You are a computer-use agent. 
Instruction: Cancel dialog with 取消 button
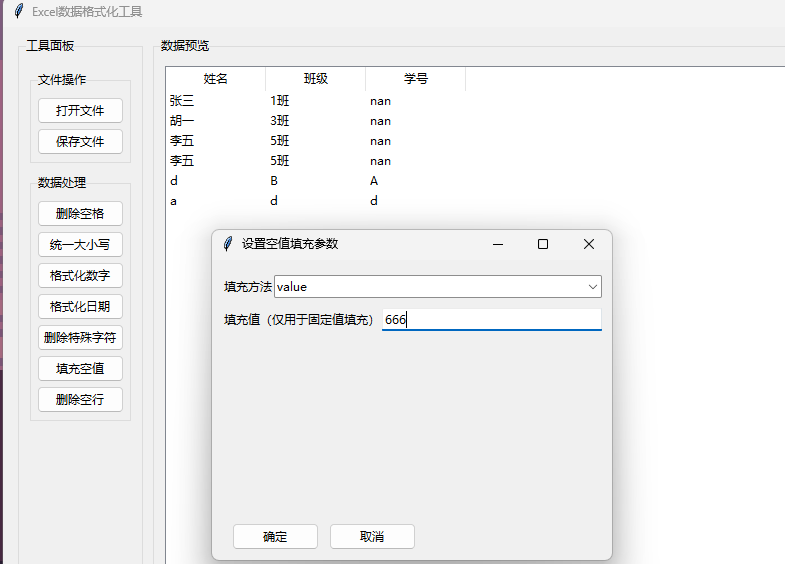(372, 536)
